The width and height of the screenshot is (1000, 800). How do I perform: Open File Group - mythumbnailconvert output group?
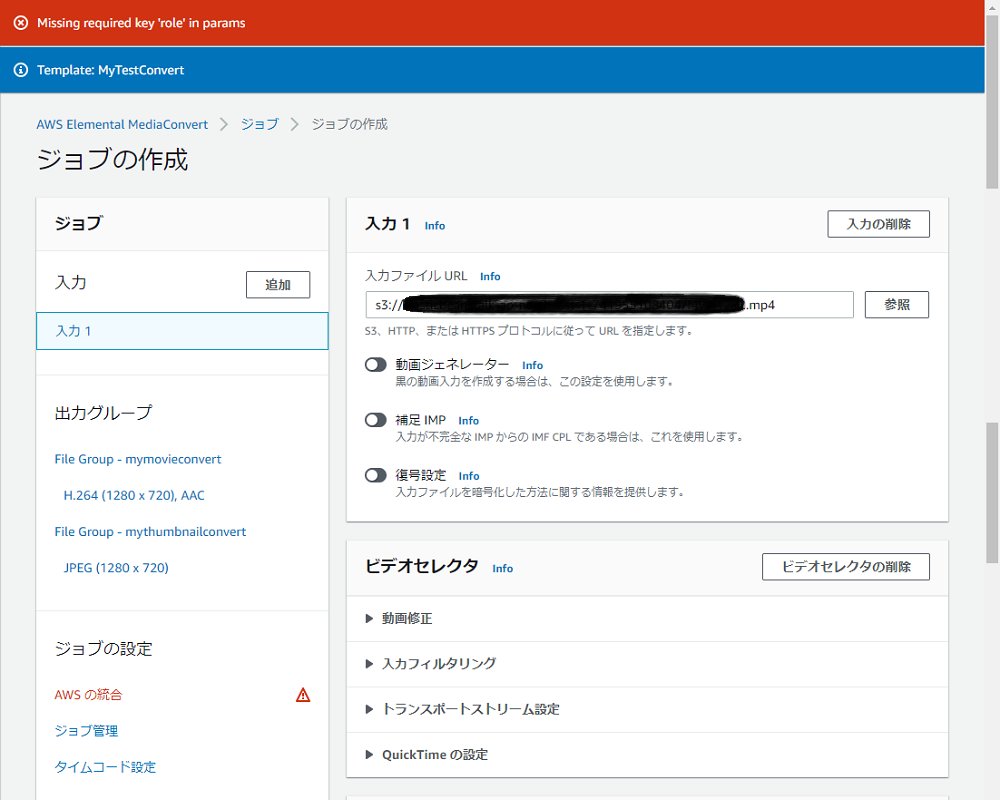coord(150,532)
